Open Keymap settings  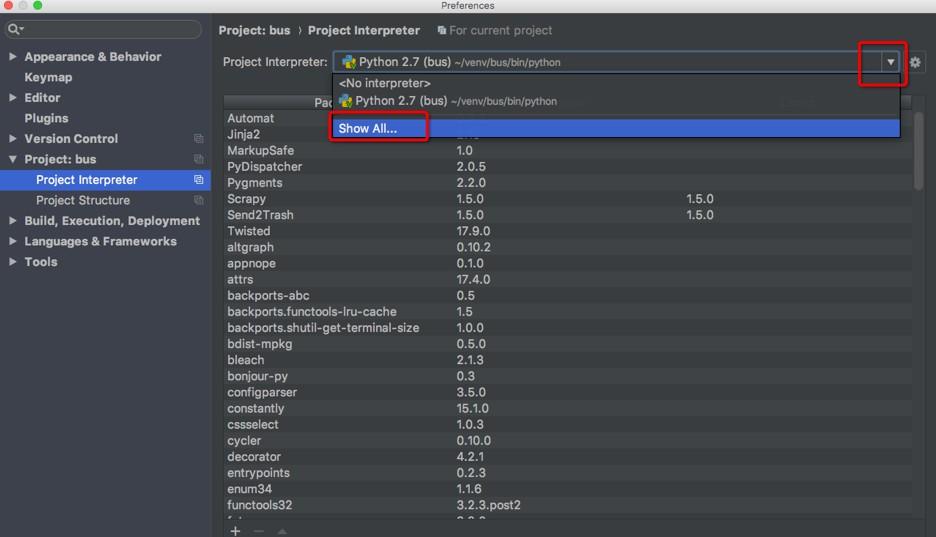coord(48,78)
